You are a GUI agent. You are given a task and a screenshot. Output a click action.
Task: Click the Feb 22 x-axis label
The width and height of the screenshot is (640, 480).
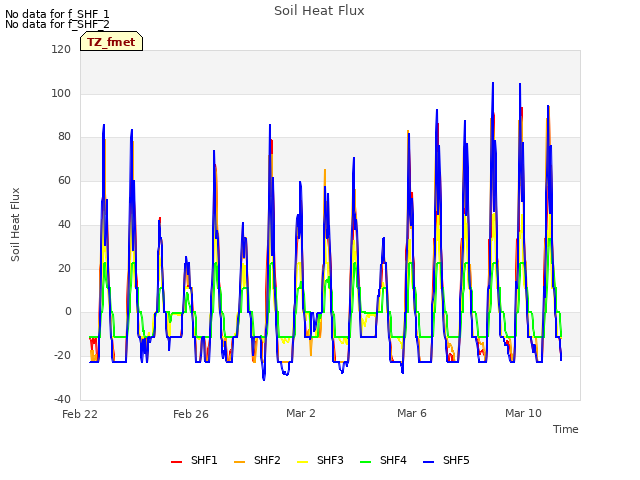[x=80, y=414]
